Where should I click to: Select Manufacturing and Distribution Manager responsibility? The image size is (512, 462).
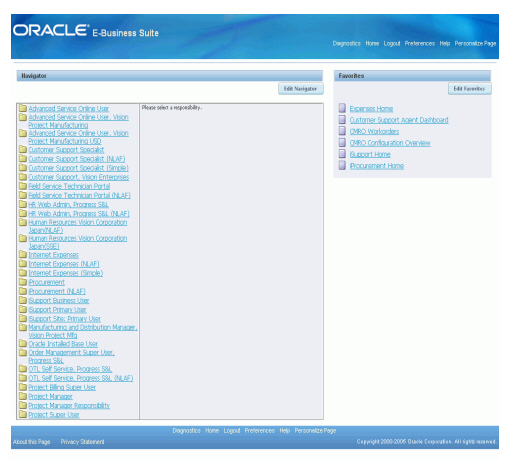pyautogui.click(x=83, y=331)
